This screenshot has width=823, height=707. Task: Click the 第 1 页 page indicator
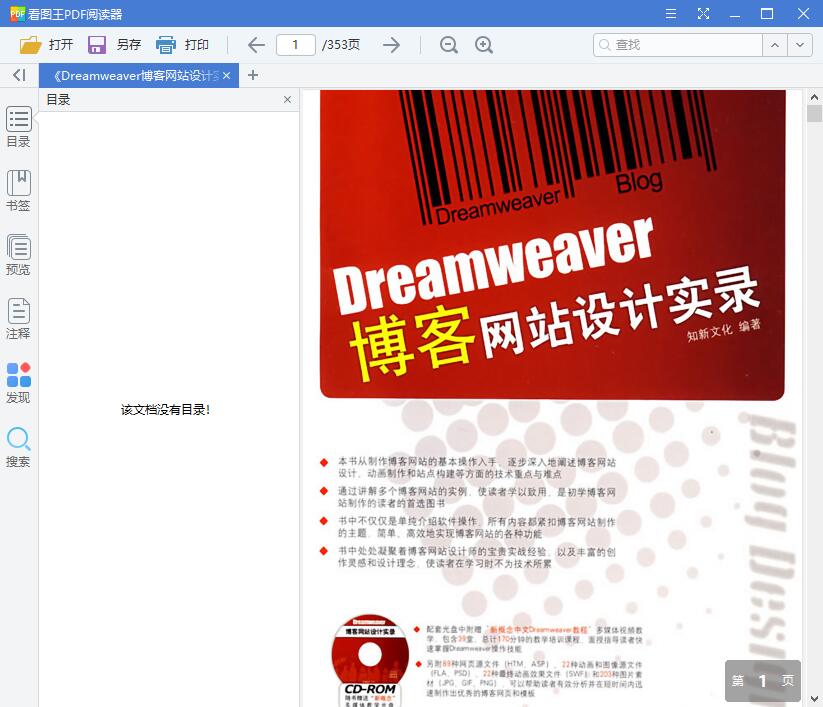pos(763,681)
